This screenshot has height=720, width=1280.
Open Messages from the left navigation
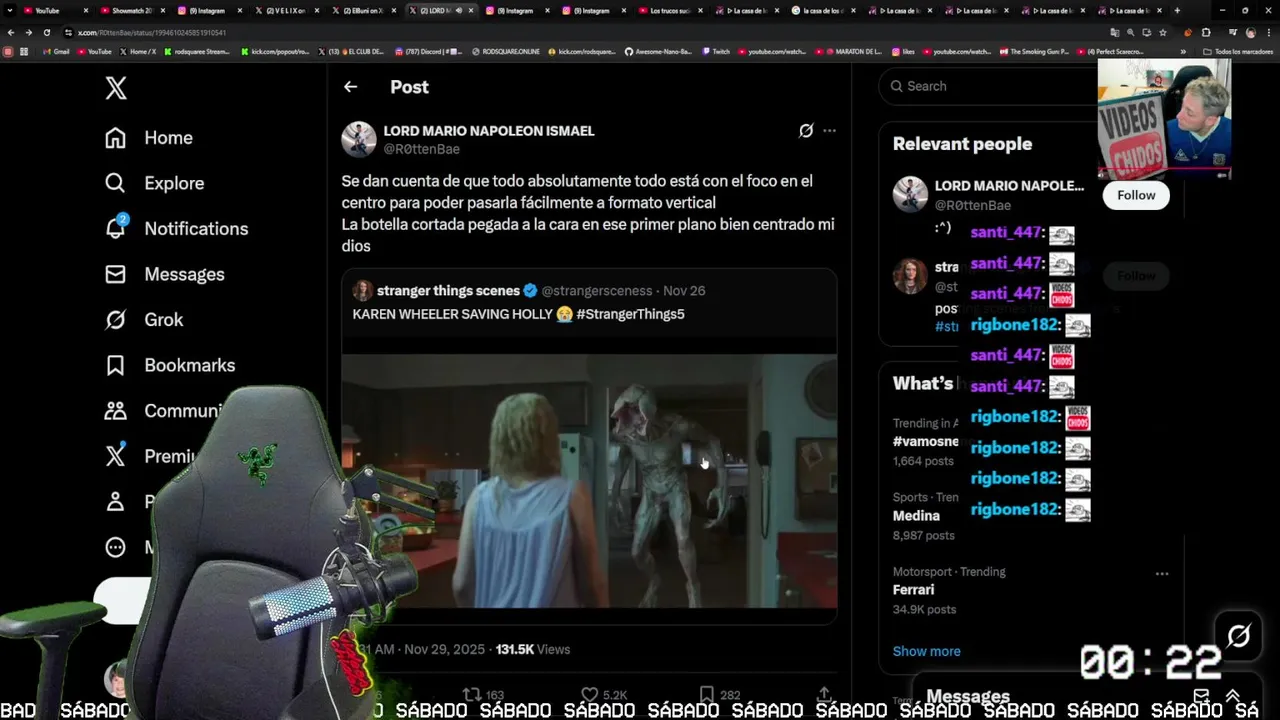click(164, 274)
